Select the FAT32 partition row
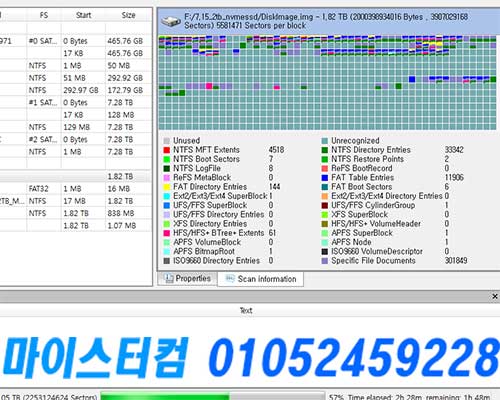Screen dimensions: 500x400 (76, 189)
